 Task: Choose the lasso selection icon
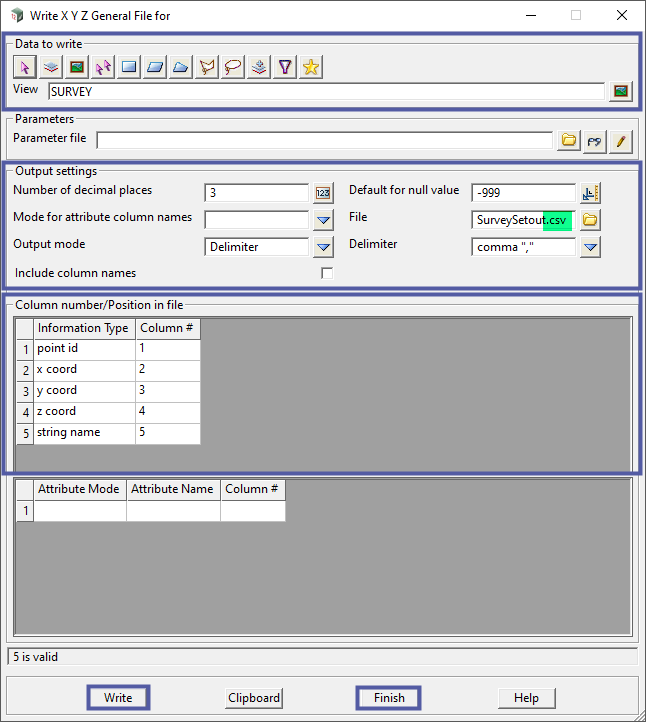tap(233, 67)
